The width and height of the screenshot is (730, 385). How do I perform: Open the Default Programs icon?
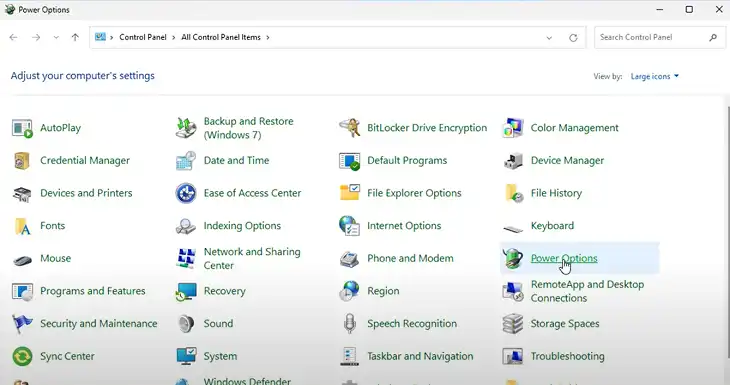point(349,161)
